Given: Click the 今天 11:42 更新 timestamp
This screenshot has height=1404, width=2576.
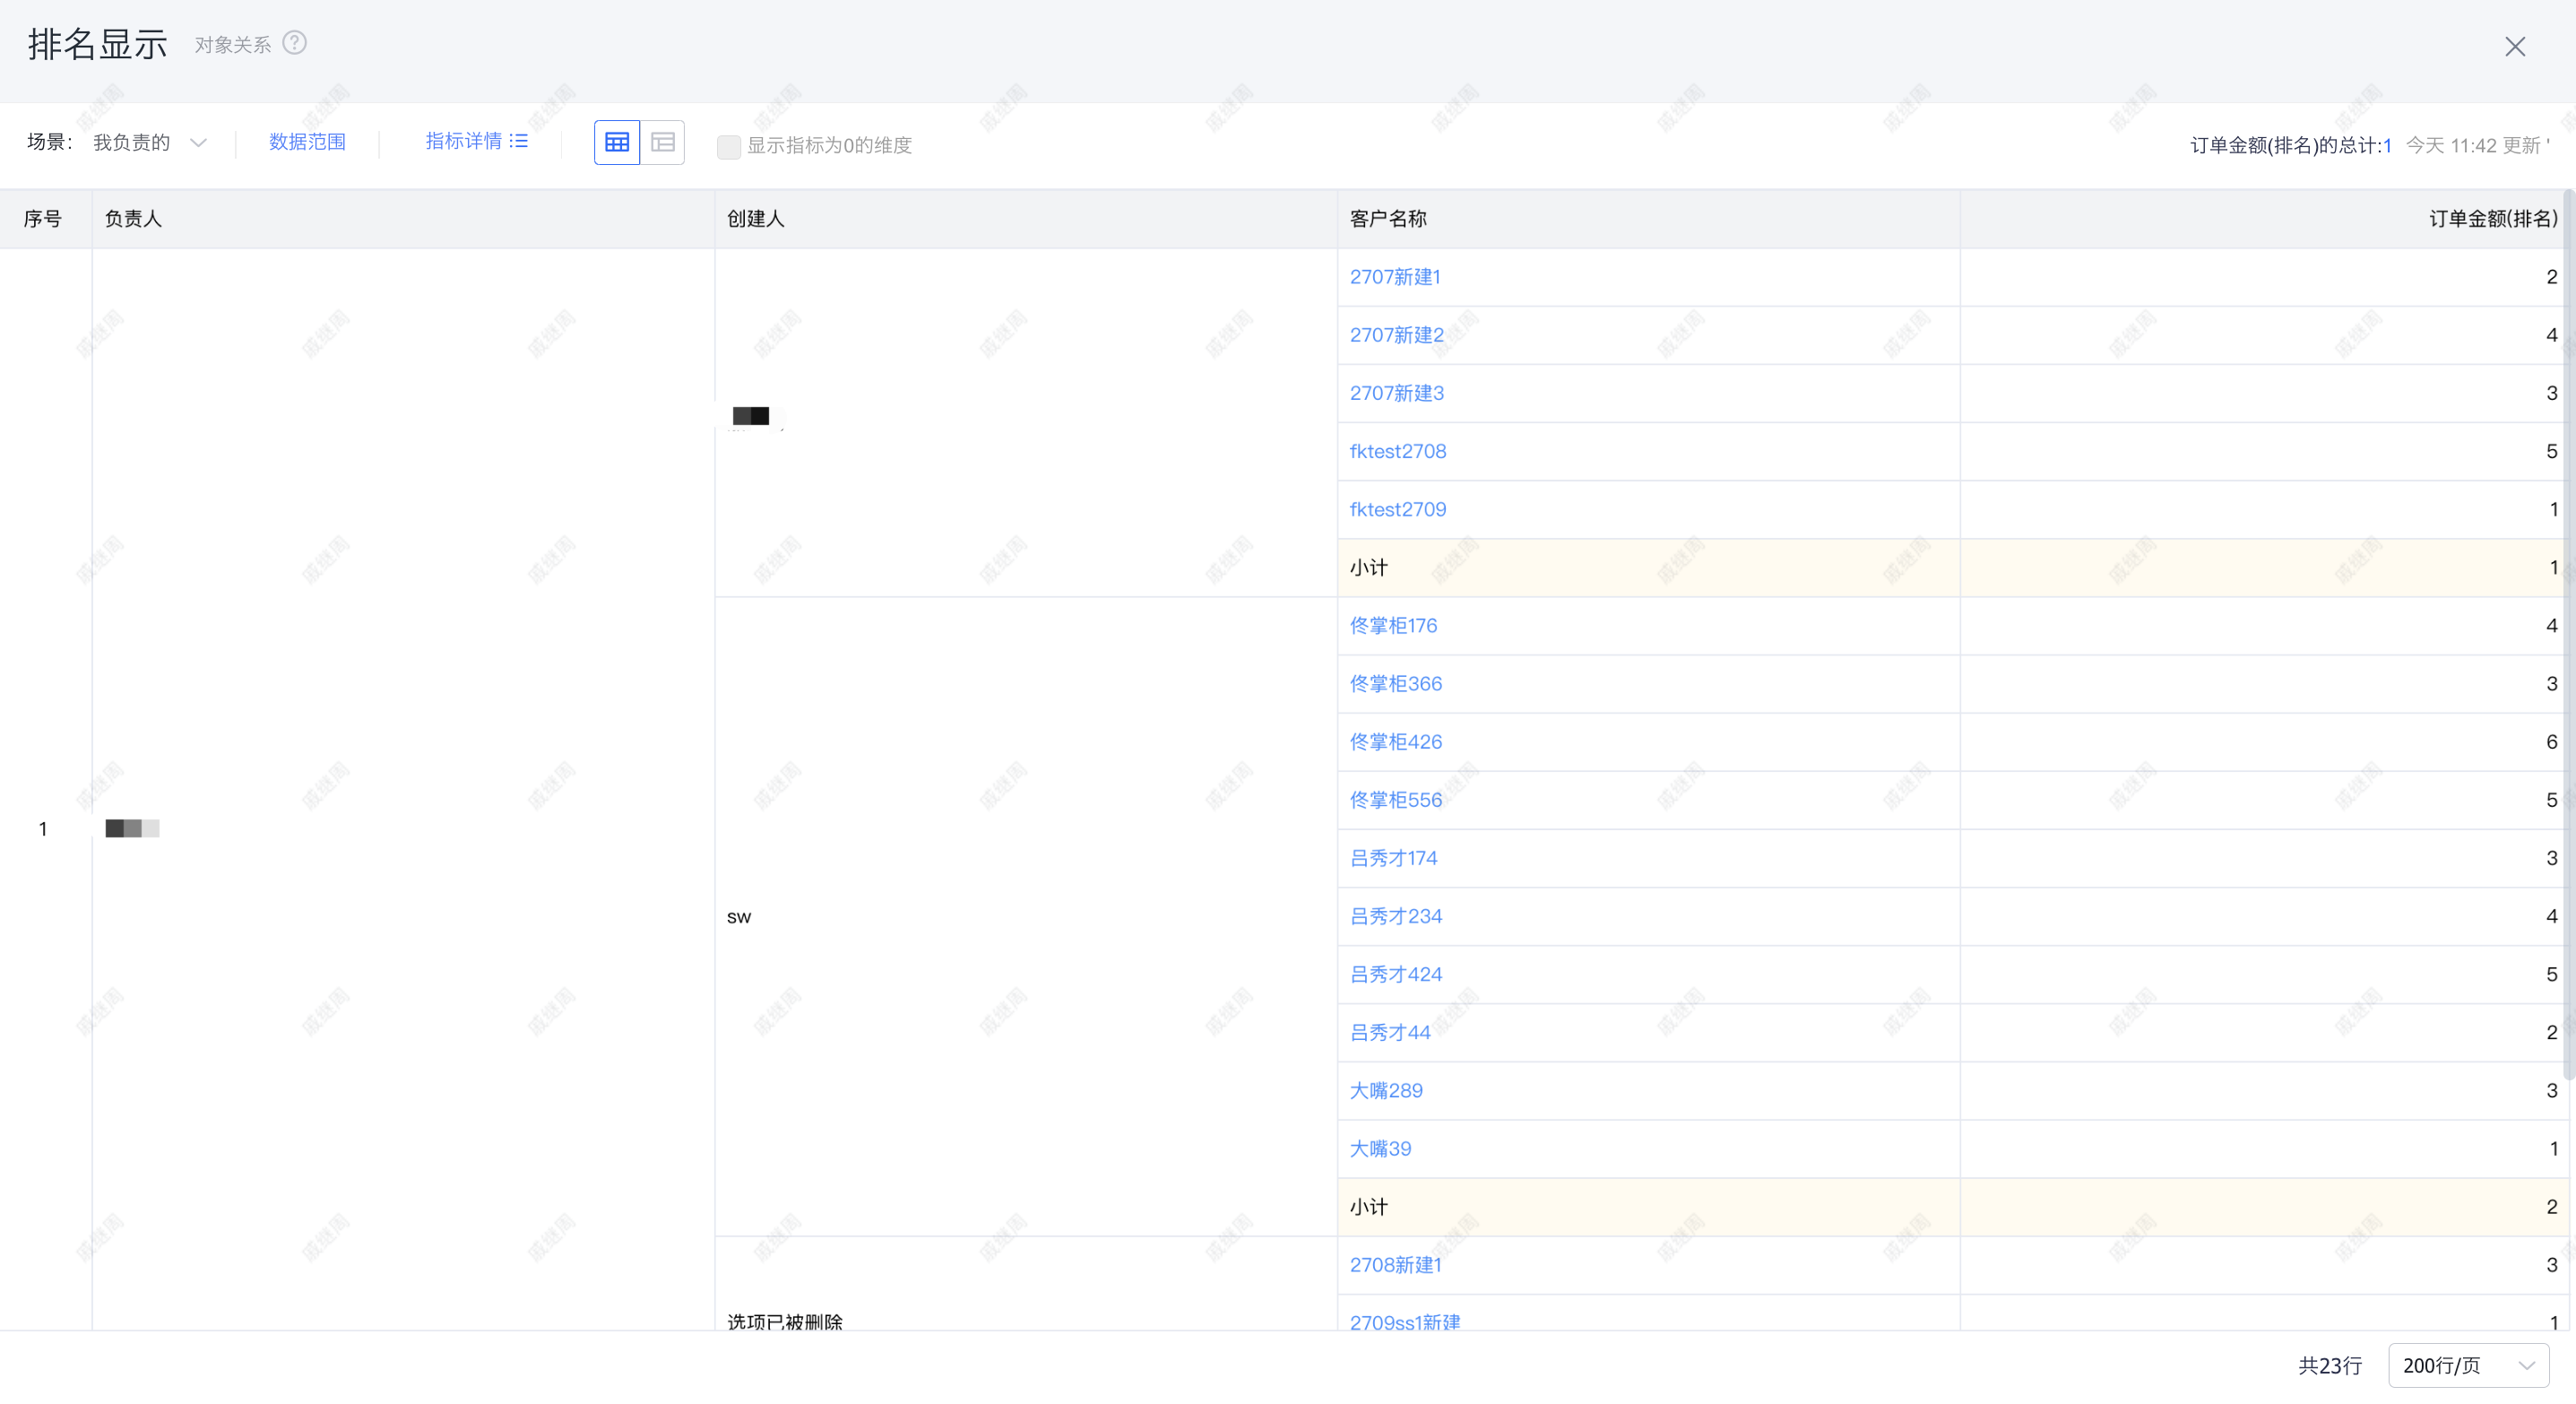Looking at the screenshot, I should 2472,146.
